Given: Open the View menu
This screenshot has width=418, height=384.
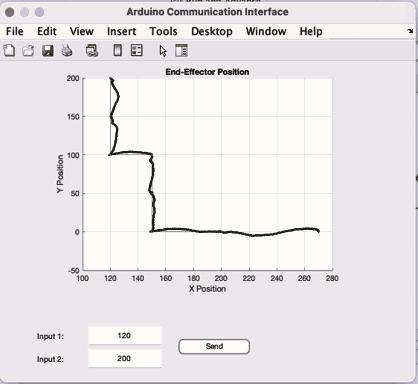Looking at the screenshot, I should (82, 31).
